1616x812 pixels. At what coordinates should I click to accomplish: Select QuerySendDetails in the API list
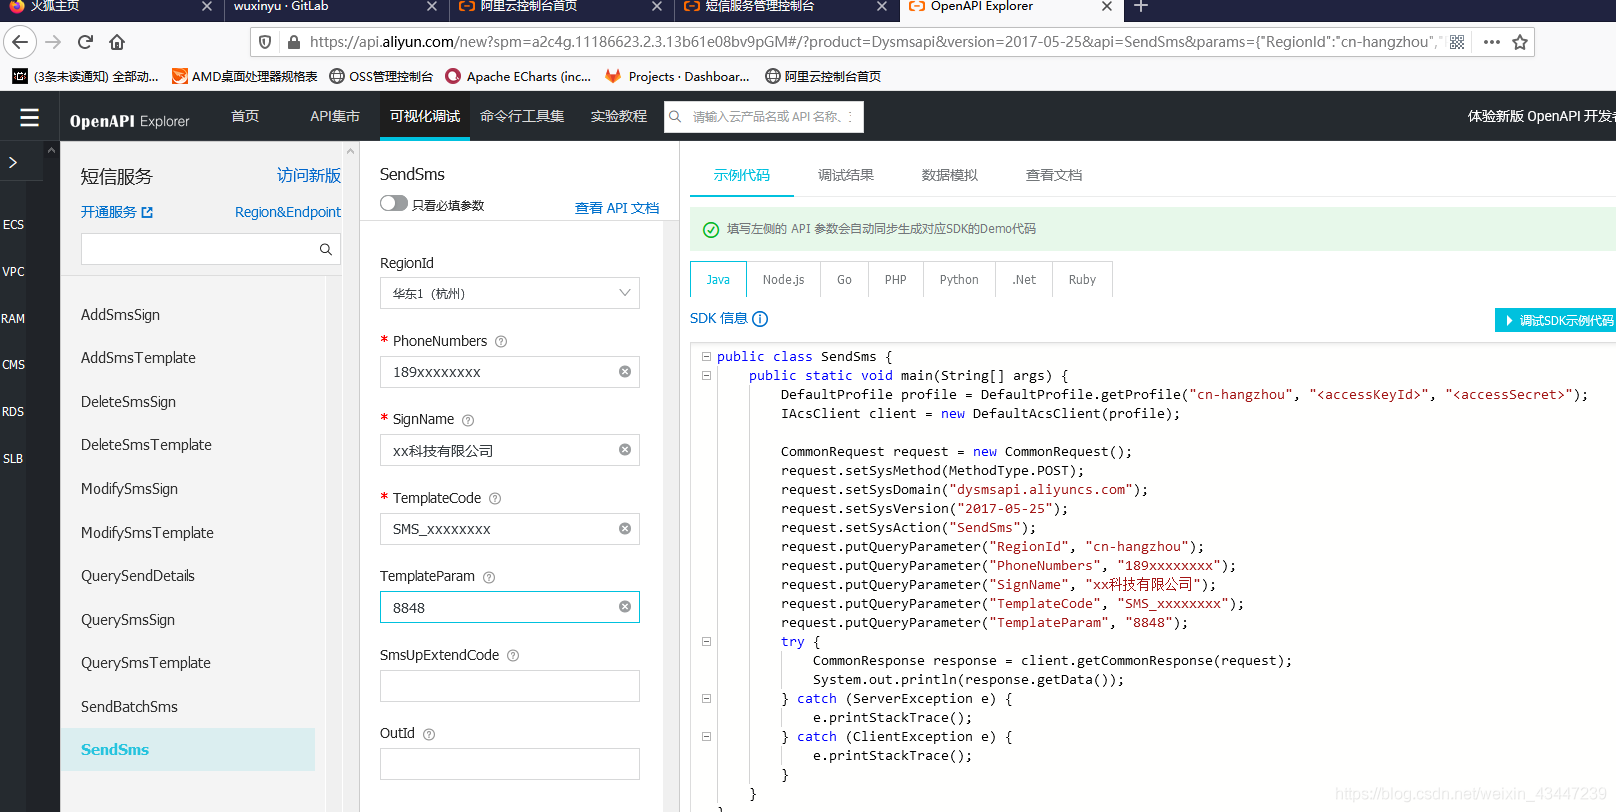138,576
